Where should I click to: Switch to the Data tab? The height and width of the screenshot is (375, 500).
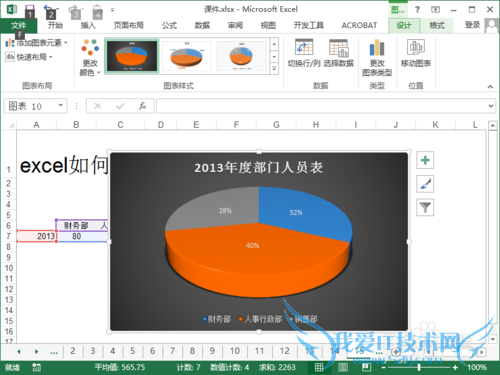click(202, 25)
